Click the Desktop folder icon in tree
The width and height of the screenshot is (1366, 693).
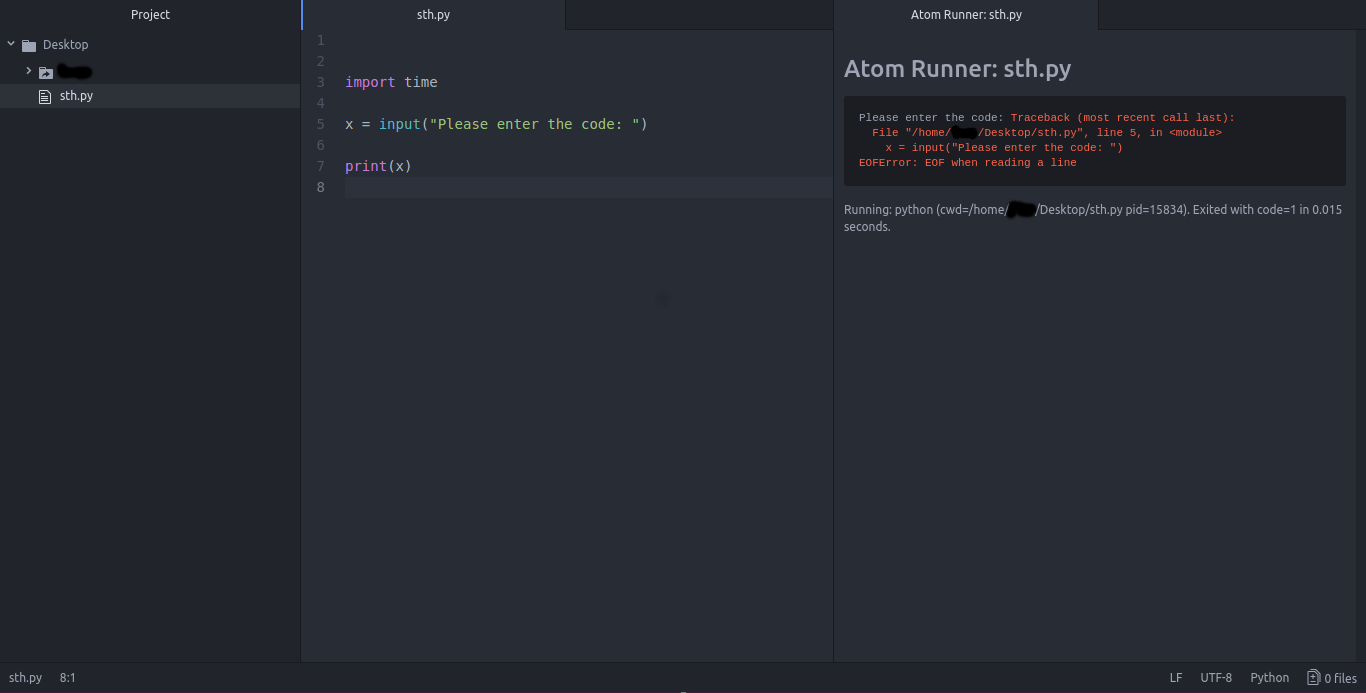29,45
